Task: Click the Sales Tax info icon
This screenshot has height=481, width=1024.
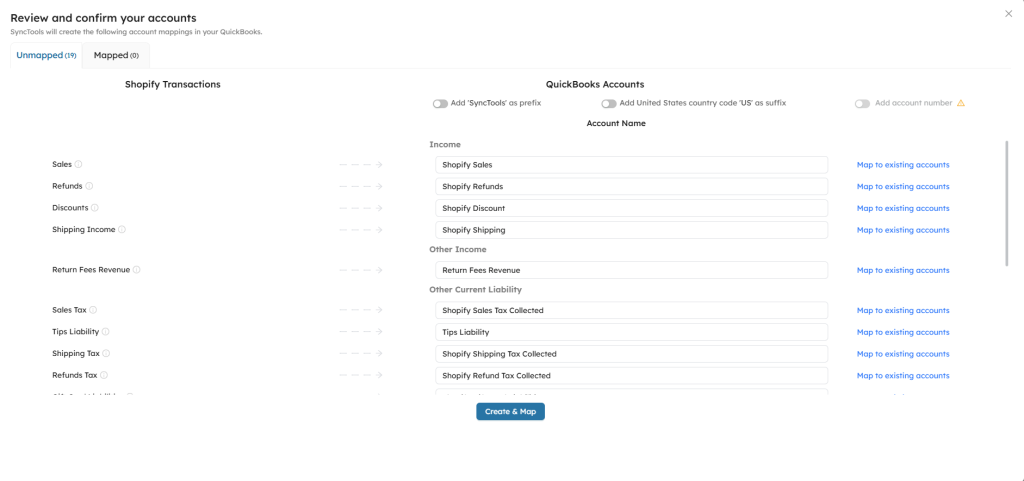Action: click(93, 310)
